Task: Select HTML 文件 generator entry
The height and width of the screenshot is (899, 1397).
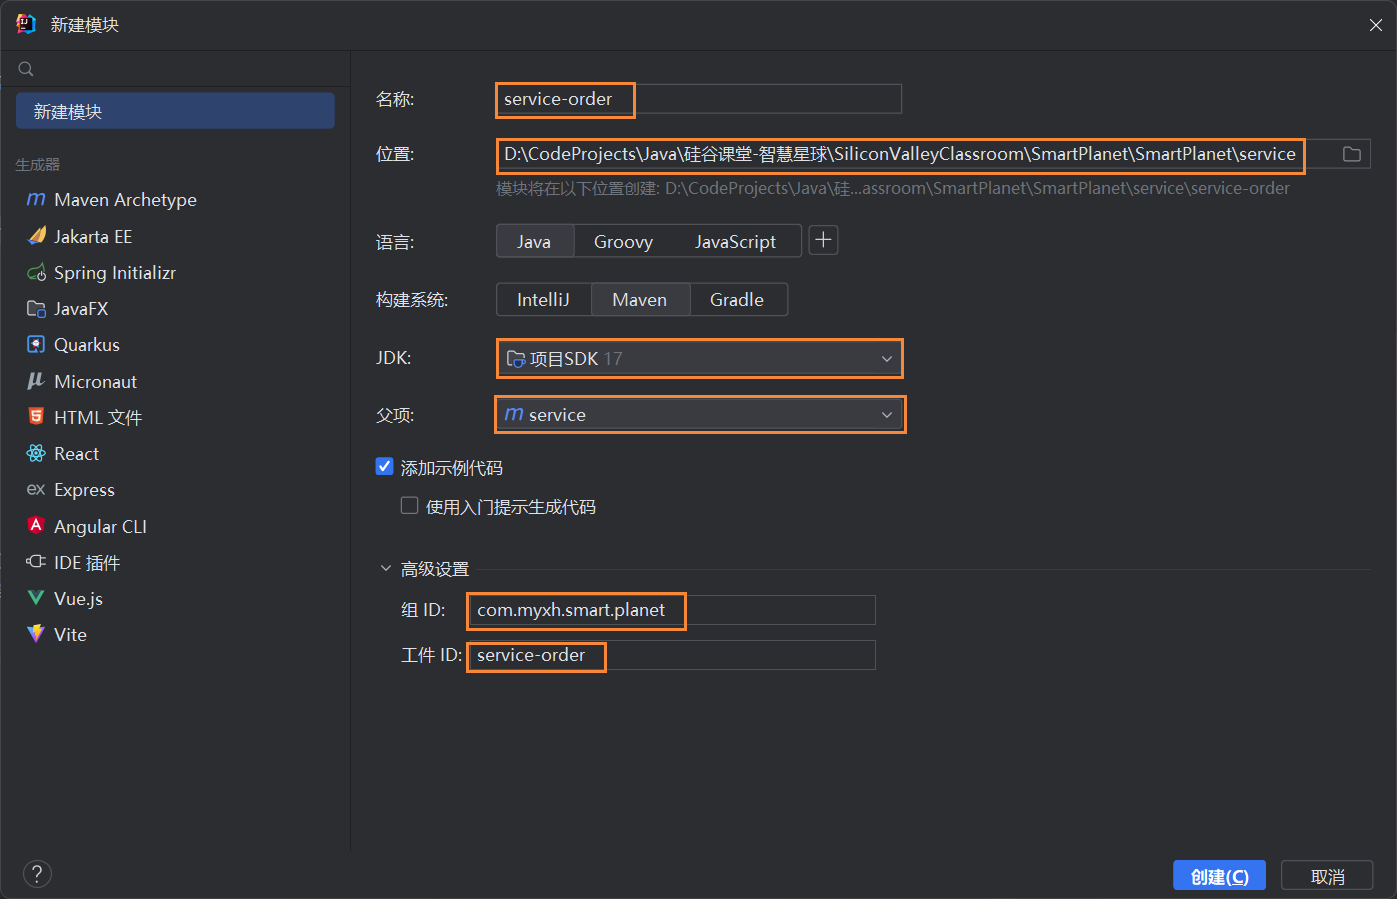Action: pyautogui.click(x=175, y=417)
